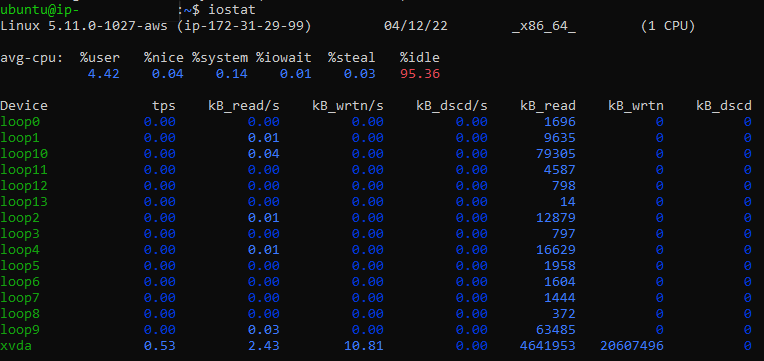Click the %steal column header
The height and width of the screenshot is (361, 764).
pyautogui.click(x=351, y=58)
